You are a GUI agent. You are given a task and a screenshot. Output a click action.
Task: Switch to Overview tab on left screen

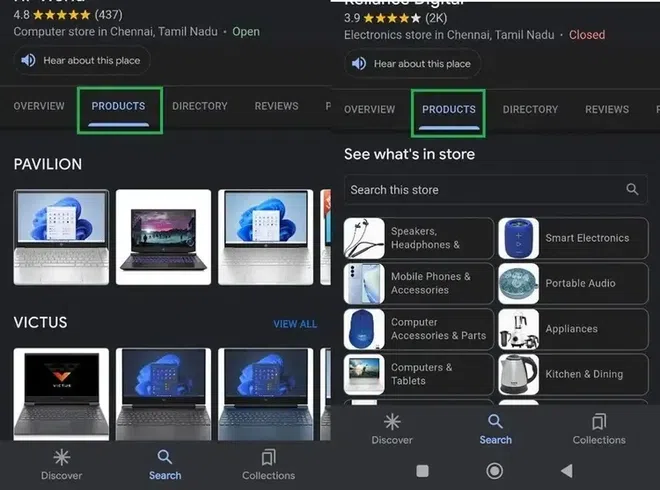coord(39,106)
